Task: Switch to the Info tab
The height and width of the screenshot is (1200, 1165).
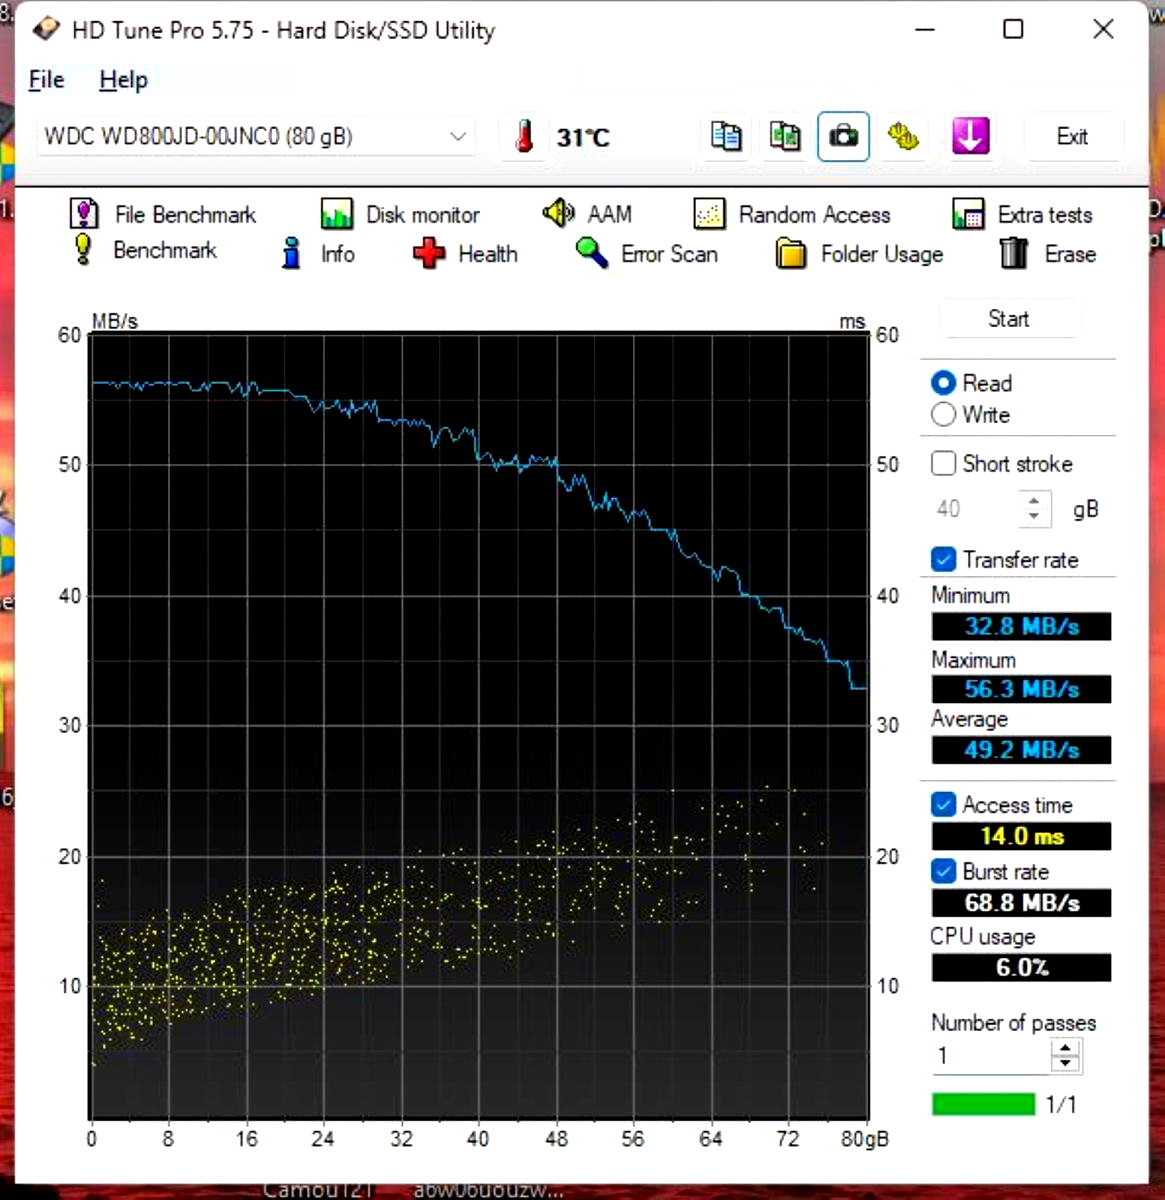Action: coord(317,254)
